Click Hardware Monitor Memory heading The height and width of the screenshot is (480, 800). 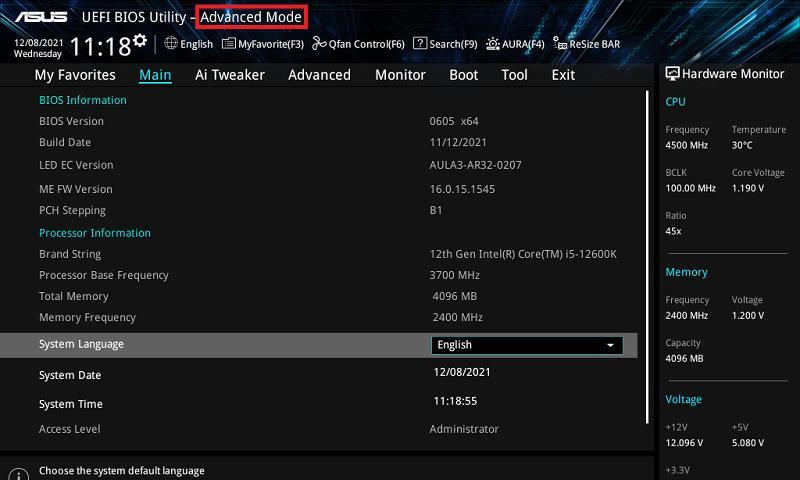click(x=686, y=272)
